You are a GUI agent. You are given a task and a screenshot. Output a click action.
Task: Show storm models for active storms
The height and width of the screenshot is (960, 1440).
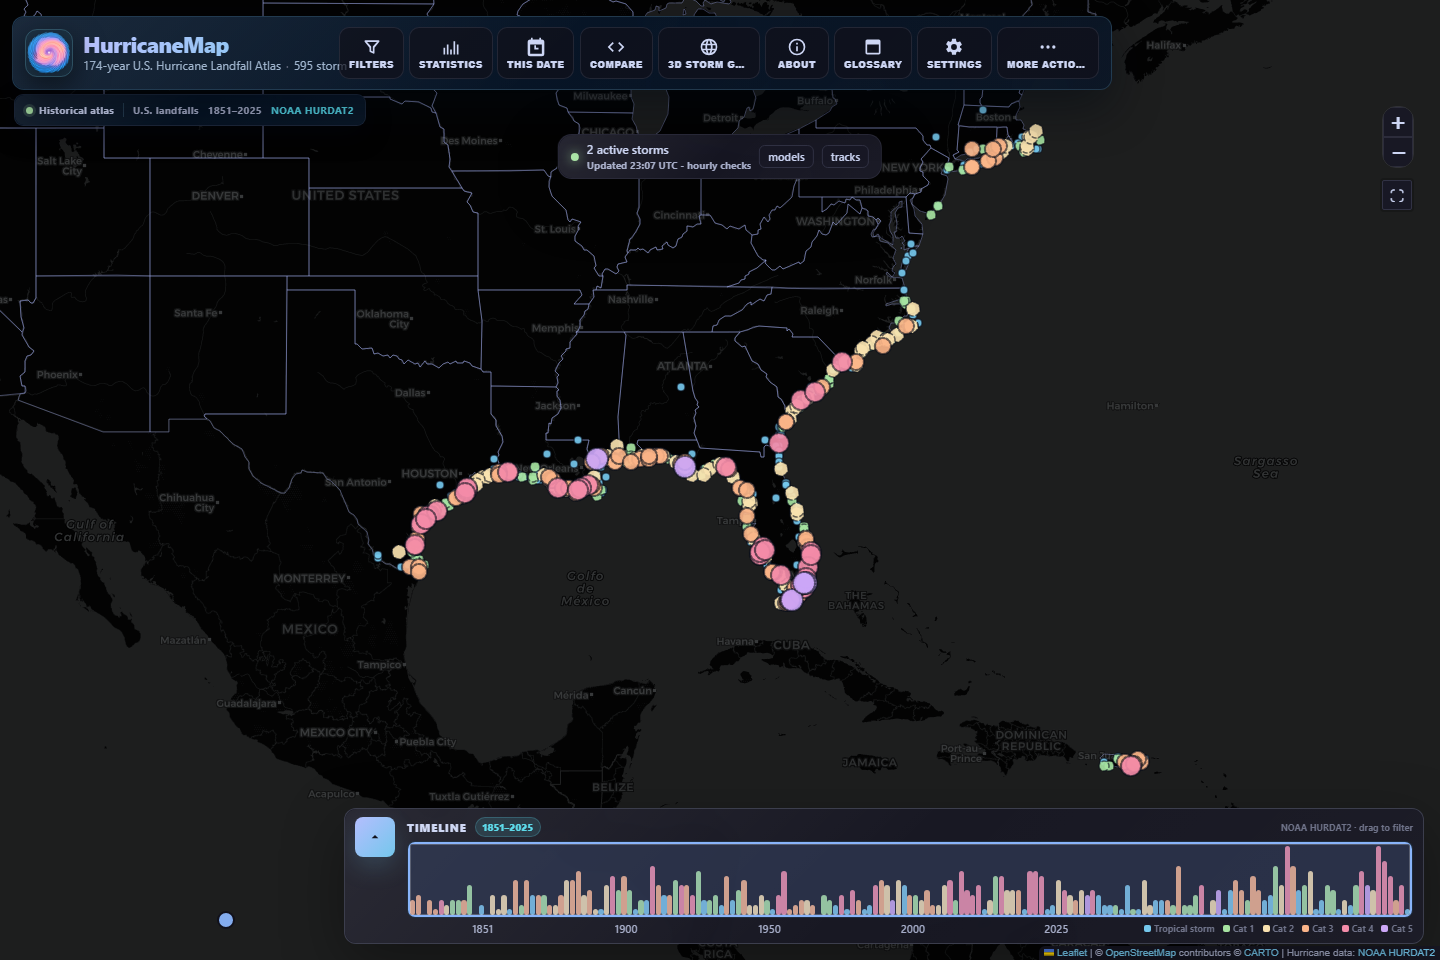click(786, 157)
